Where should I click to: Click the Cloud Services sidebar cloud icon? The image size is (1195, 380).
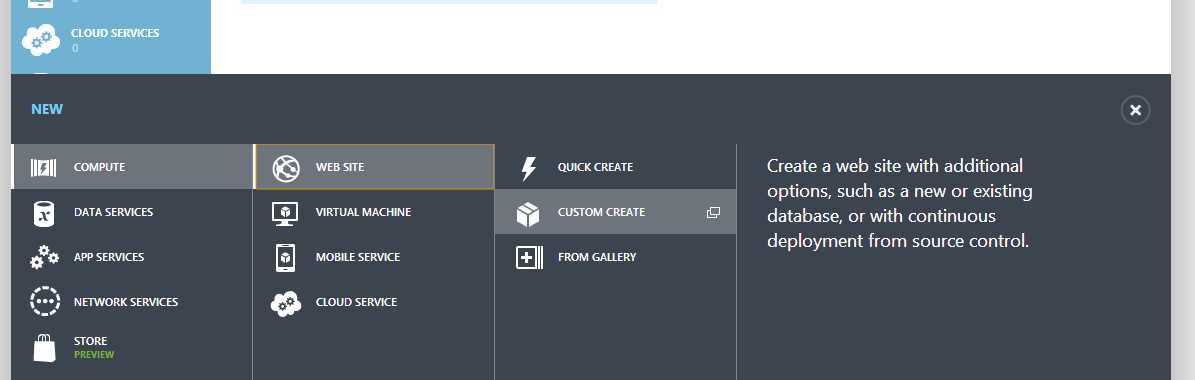[x=40, y=40]
